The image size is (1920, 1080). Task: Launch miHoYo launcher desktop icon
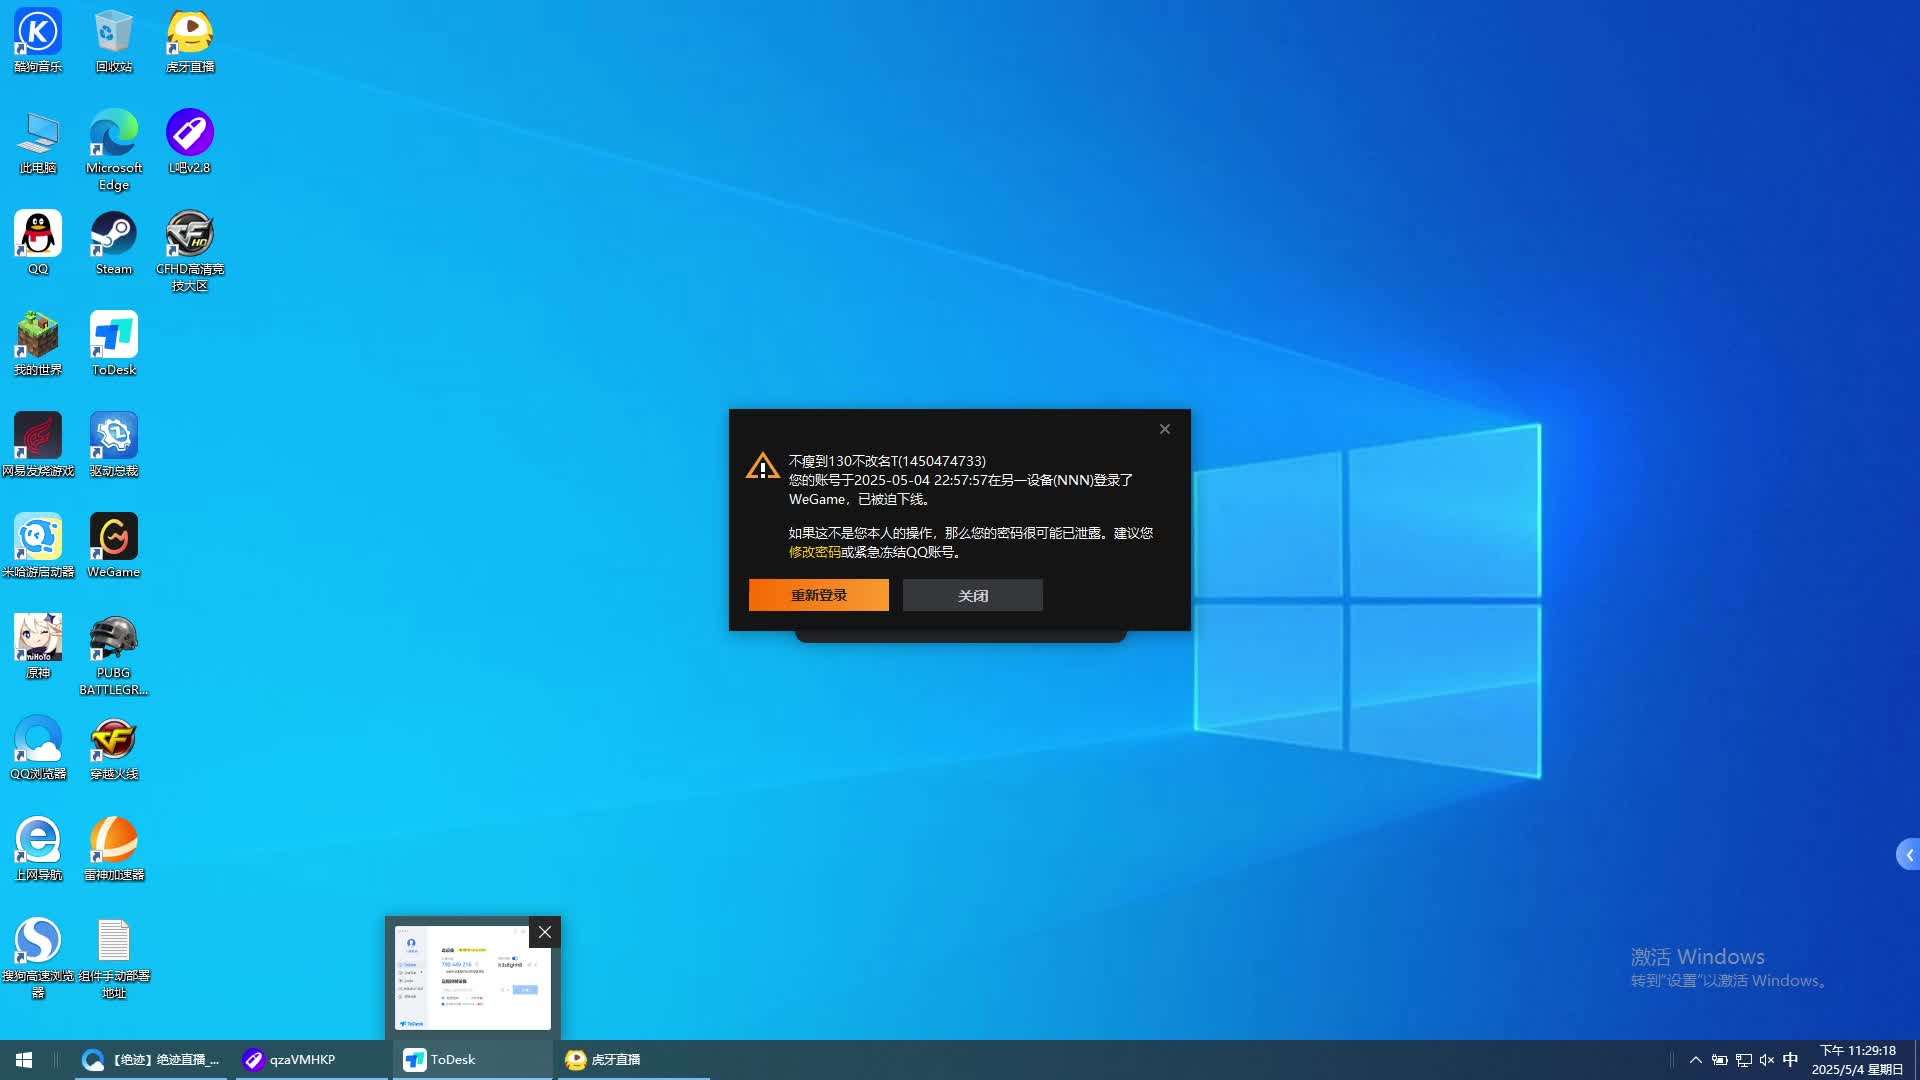click(x=38, y=546)
